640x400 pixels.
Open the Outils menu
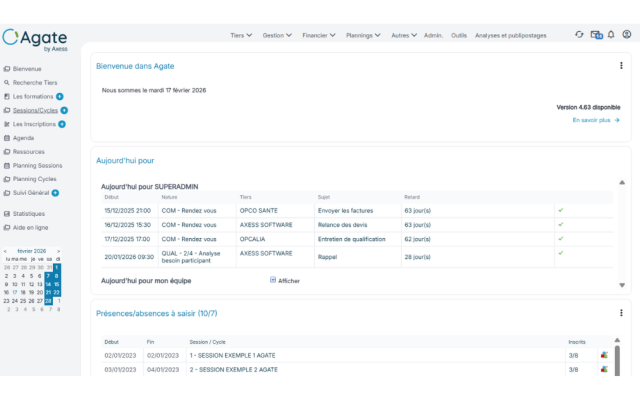(459, 35)
